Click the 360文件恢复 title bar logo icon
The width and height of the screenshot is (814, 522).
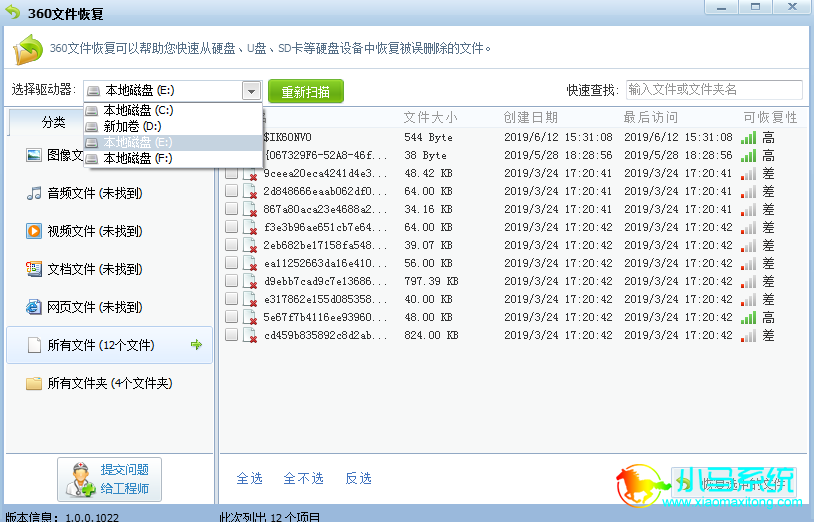pyautogui.click(x=12, y=12)
